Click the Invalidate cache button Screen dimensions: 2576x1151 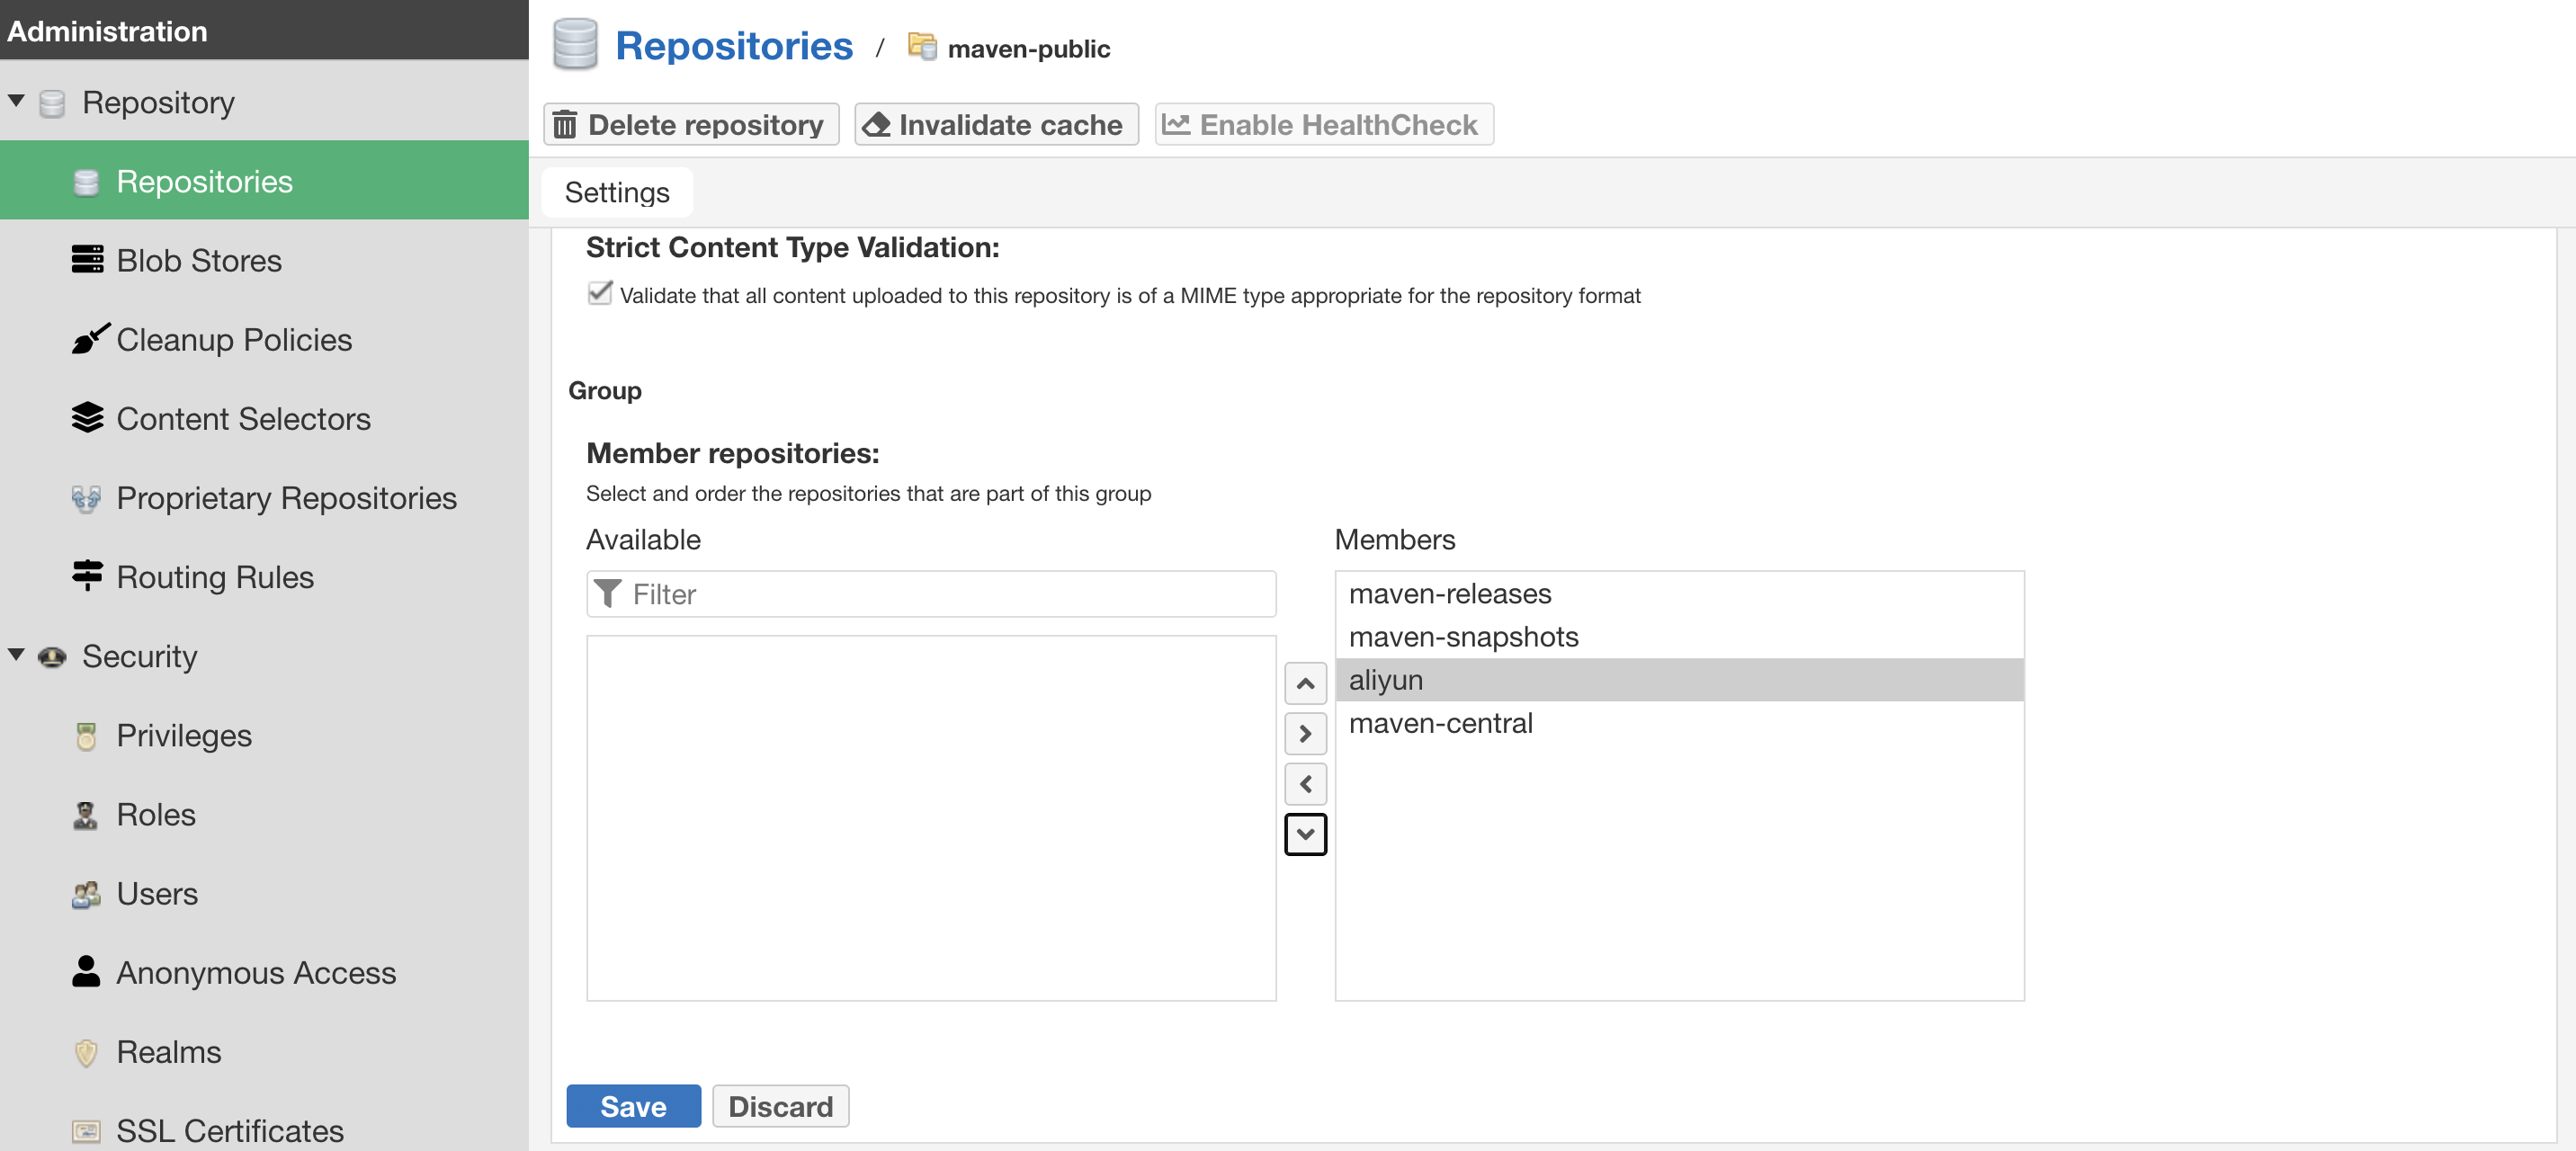pos(996,124)
